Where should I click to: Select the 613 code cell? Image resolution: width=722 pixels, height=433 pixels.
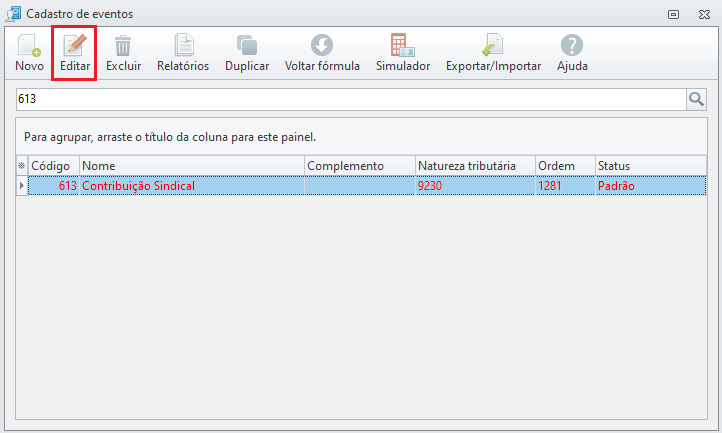[54, 186]
